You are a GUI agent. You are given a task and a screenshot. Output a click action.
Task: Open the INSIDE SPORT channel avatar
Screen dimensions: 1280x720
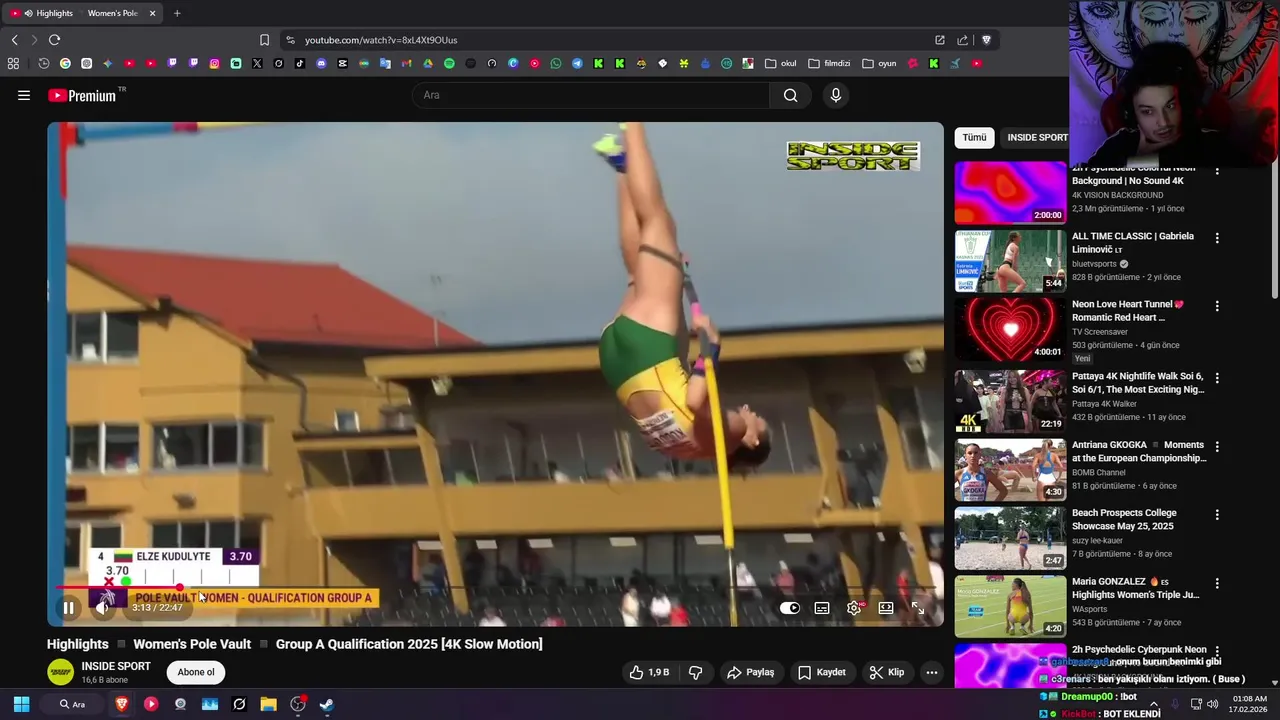[61, 672]
